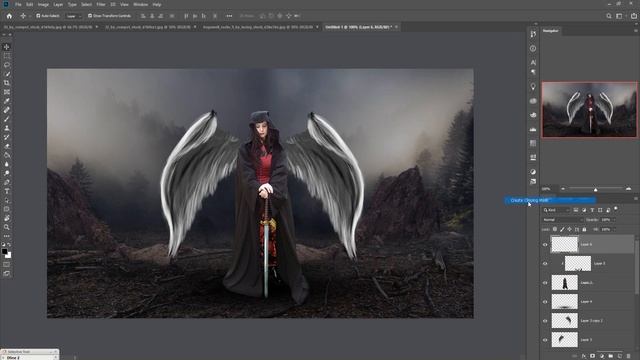Select the Eraser tool
This screenshot has height=360, width=640.
click(7, 146)
